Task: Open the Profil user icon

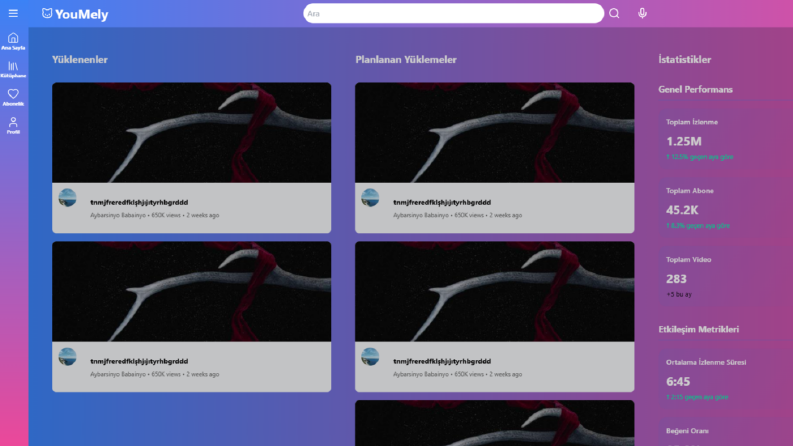Action: [13, 125]
